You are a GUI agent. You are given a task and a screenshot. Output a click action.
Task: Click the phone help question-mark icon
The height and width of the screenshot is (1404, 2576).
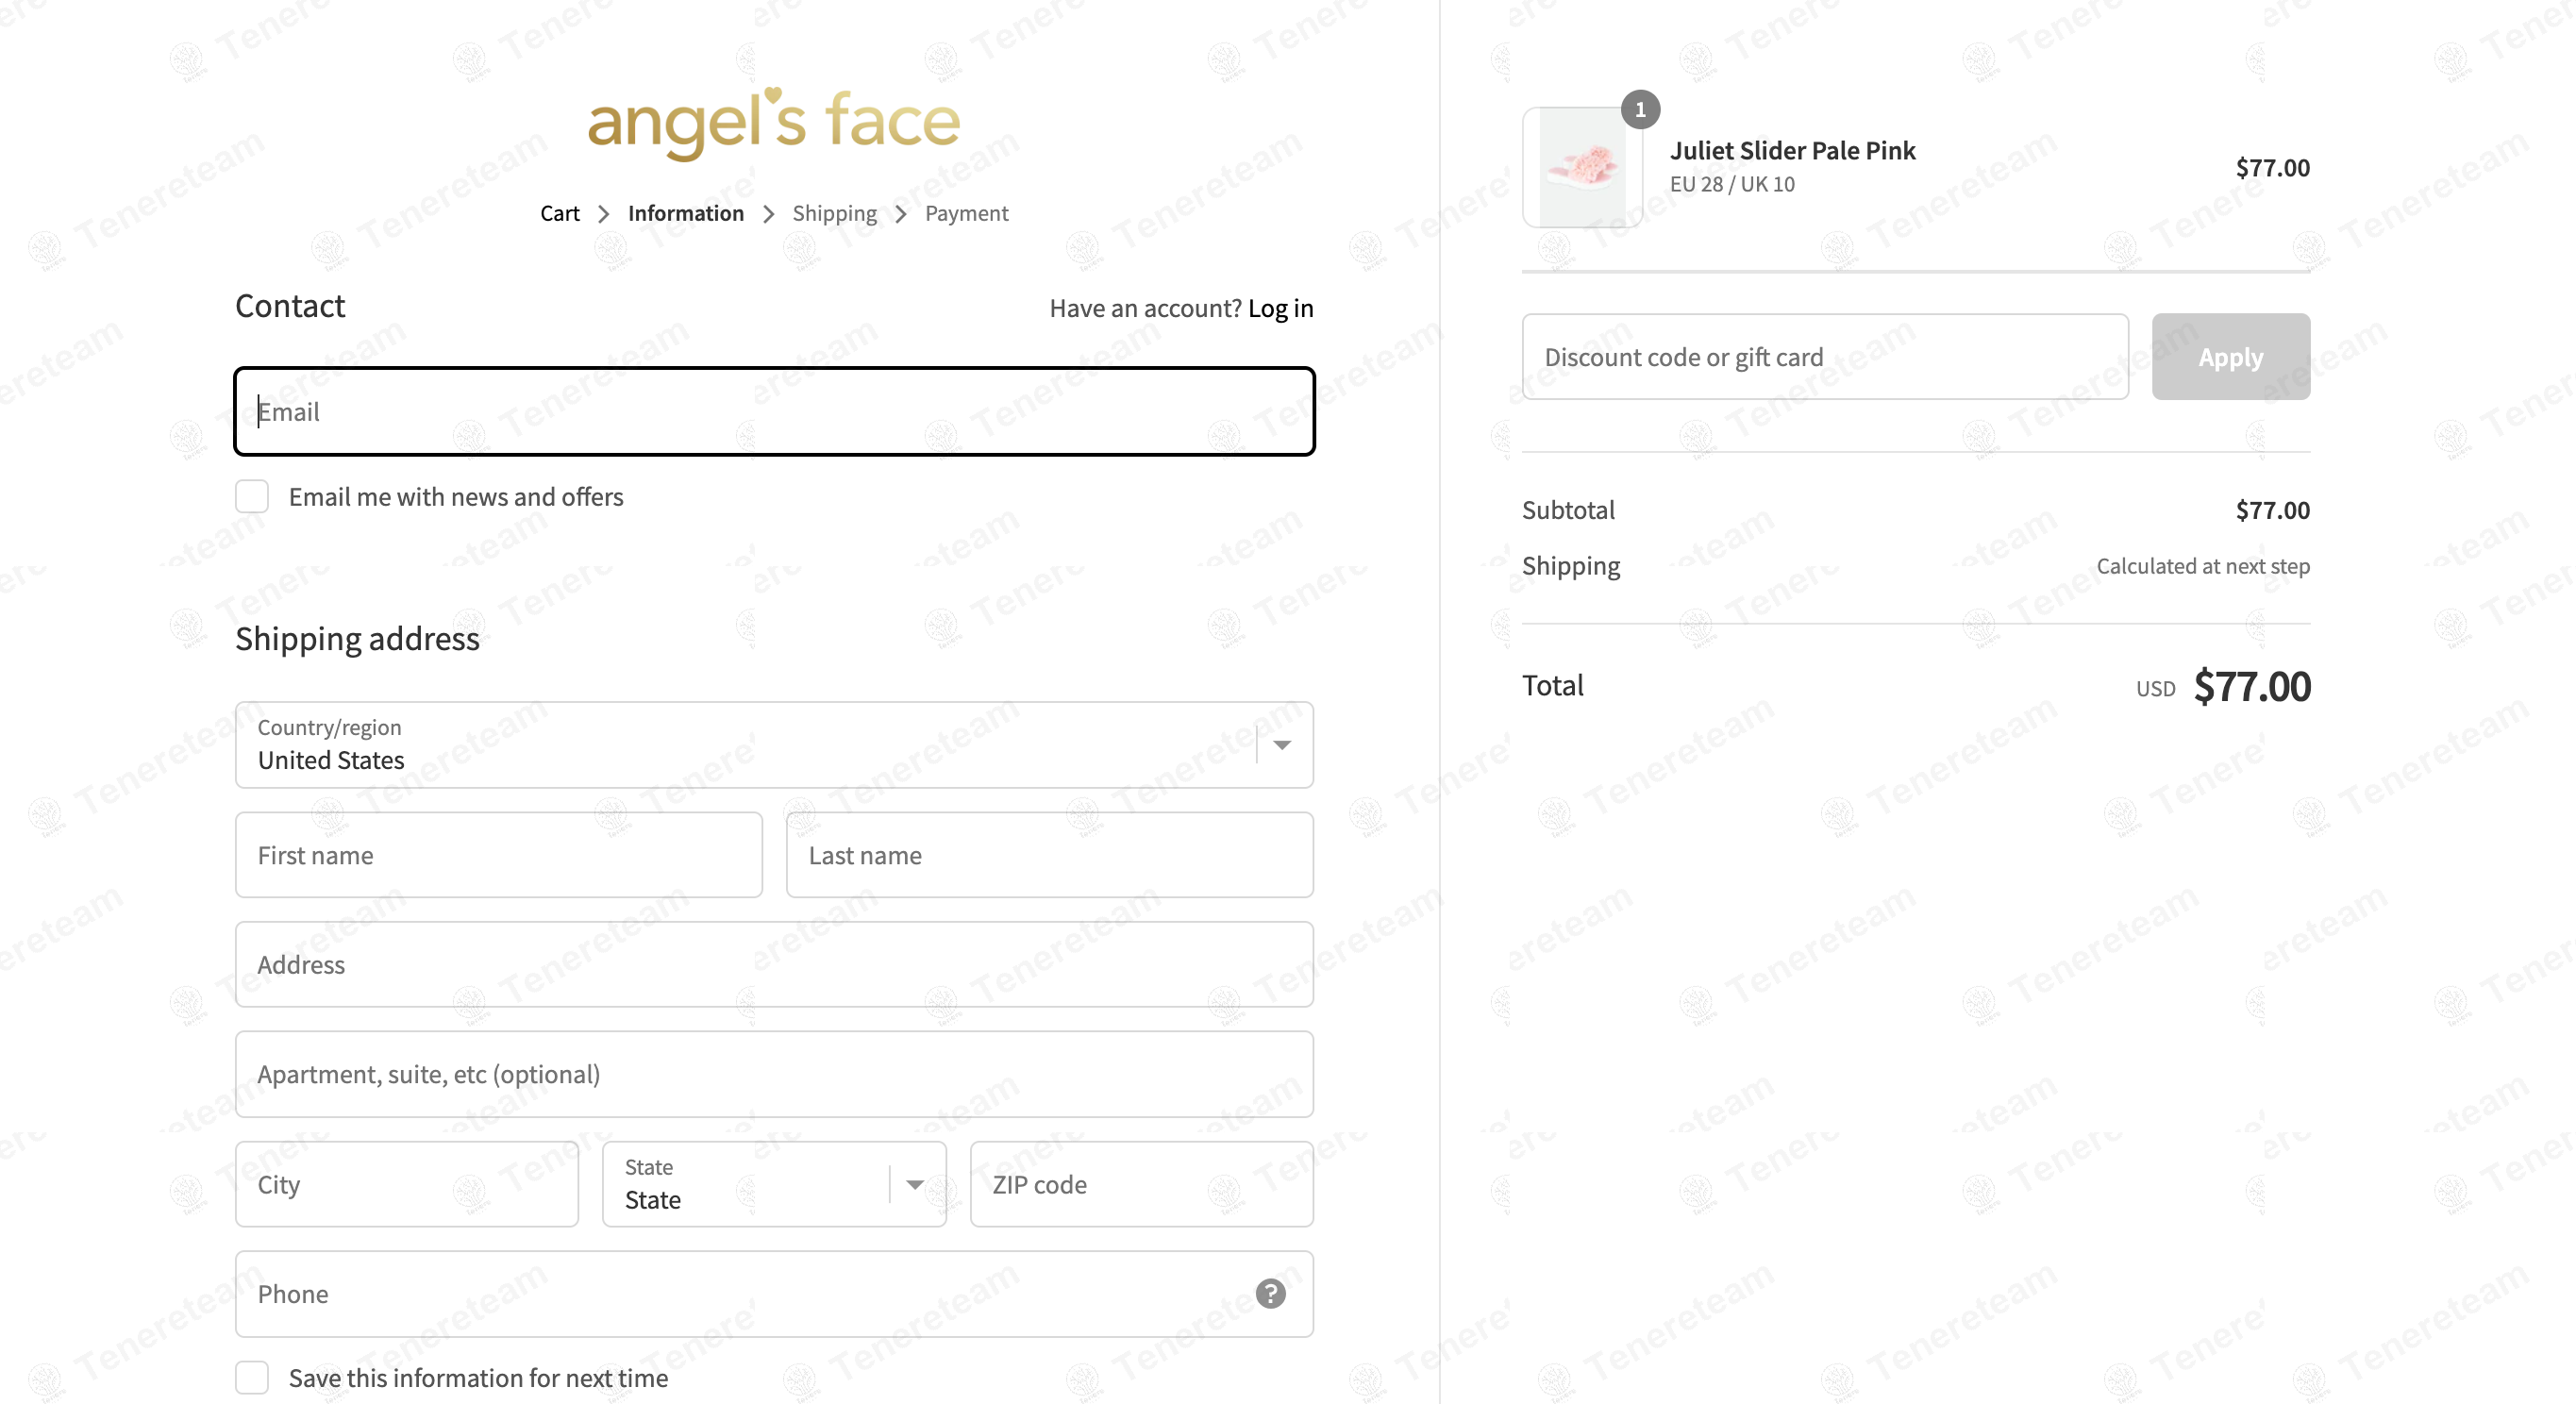[x=1270, y=1293]
